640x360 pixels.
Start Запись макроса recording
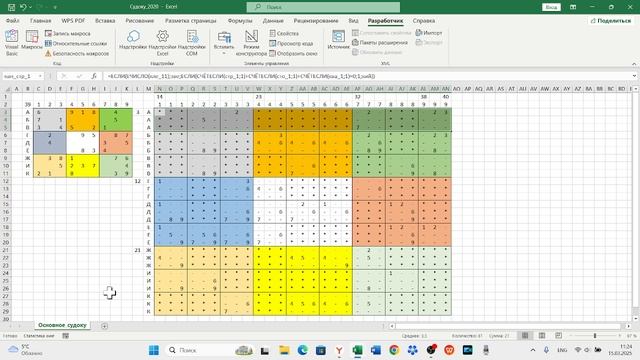(x=67, y=33)
